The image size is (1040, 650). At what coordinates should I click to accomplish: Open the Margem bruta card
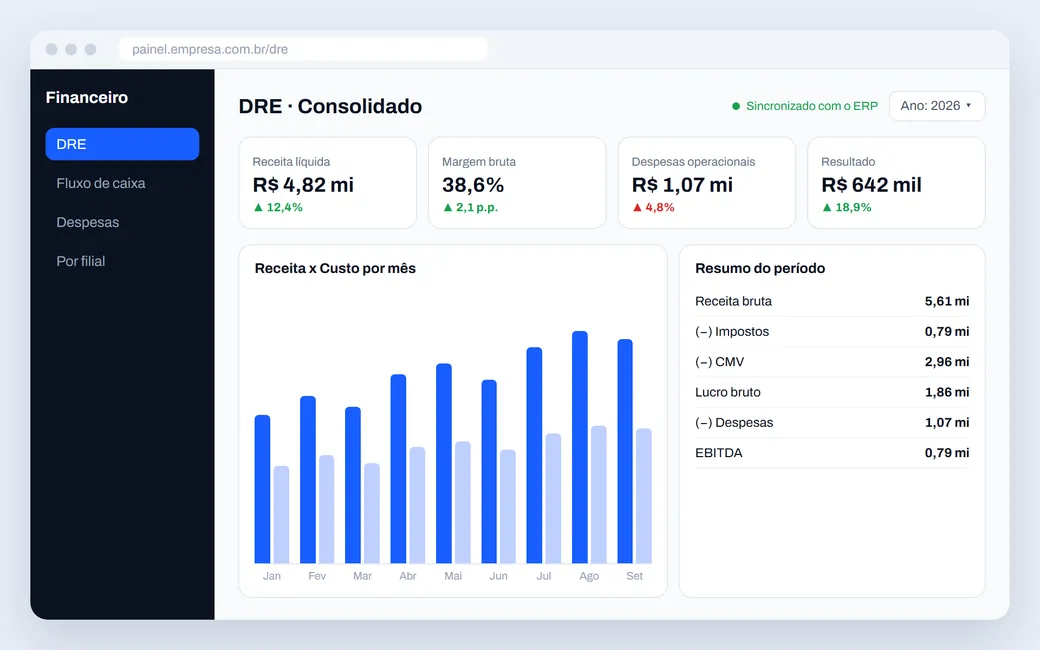517,183
